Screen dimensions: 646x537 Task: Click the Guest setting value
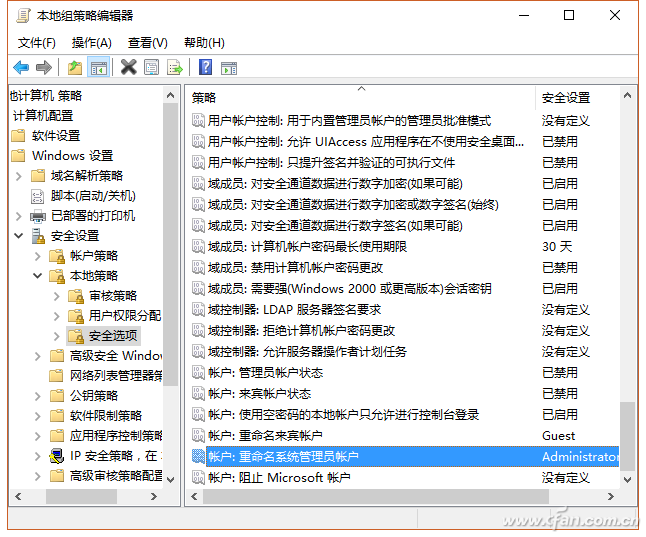tap(558, 436)
